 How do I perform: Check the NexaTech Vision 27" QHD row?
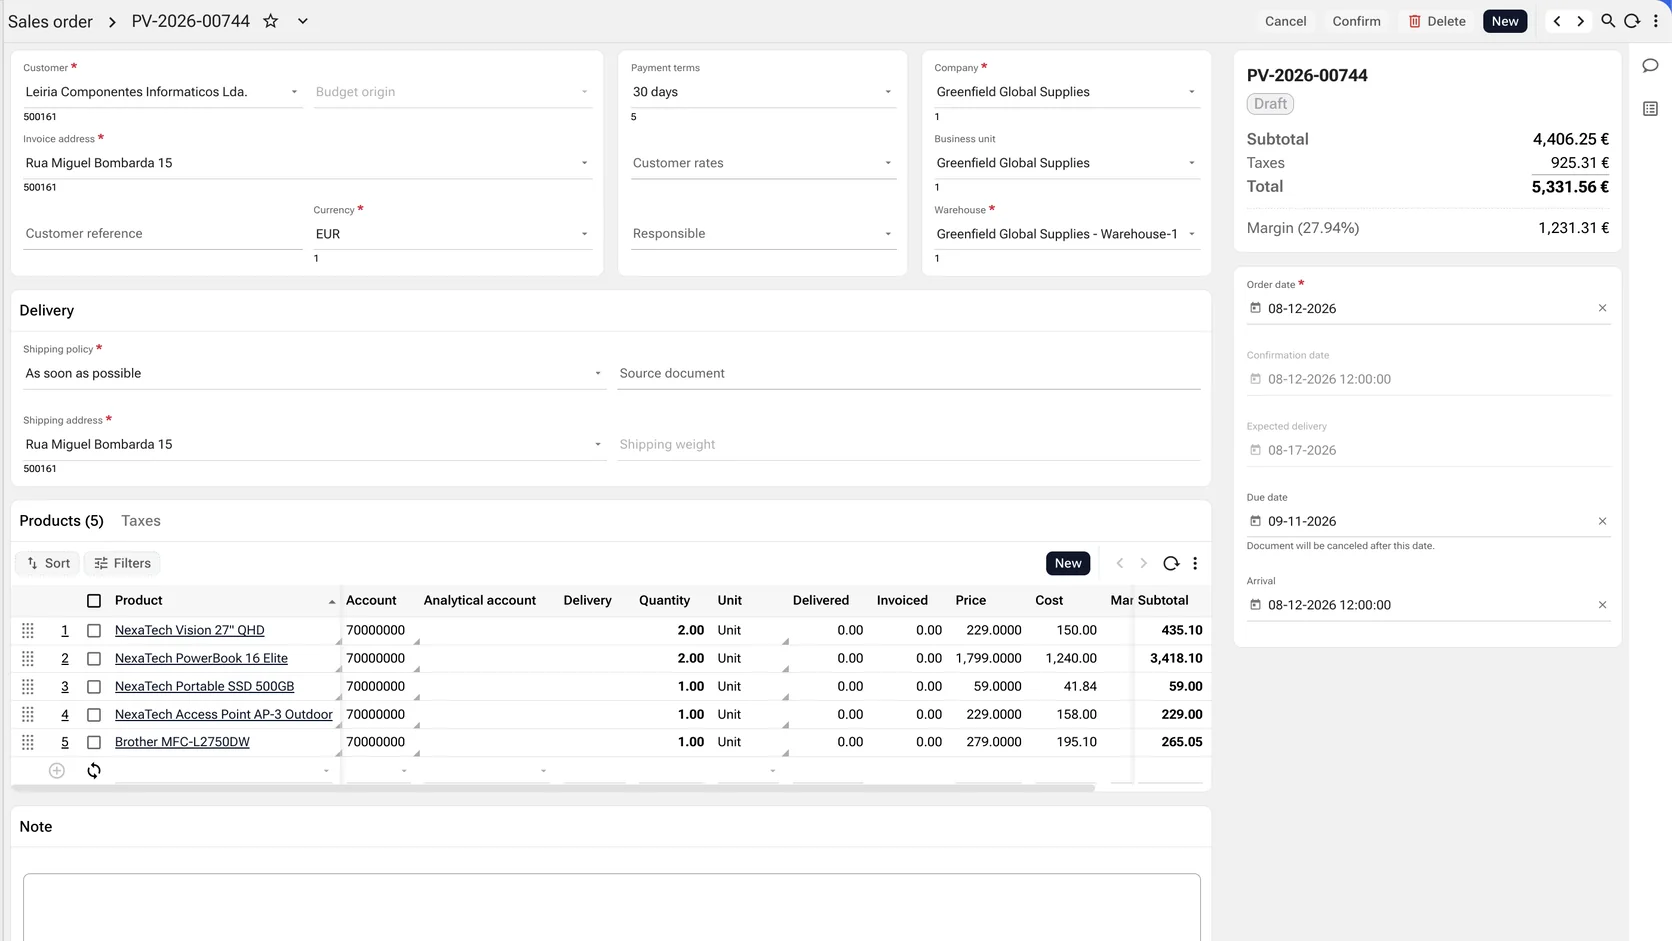(94, 631)
